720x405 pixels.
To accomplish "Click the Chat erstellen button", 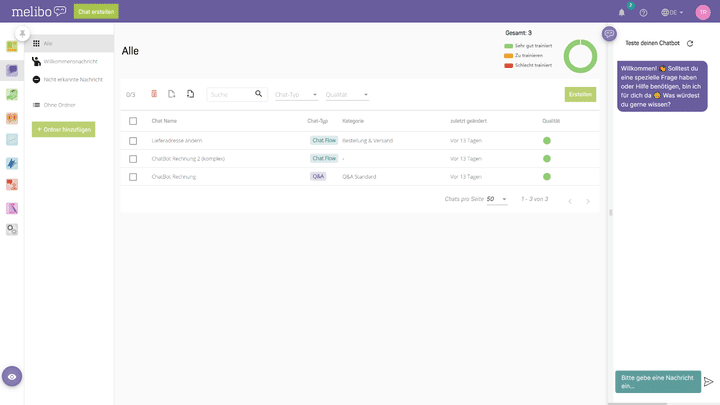I will tap(96, 12).
